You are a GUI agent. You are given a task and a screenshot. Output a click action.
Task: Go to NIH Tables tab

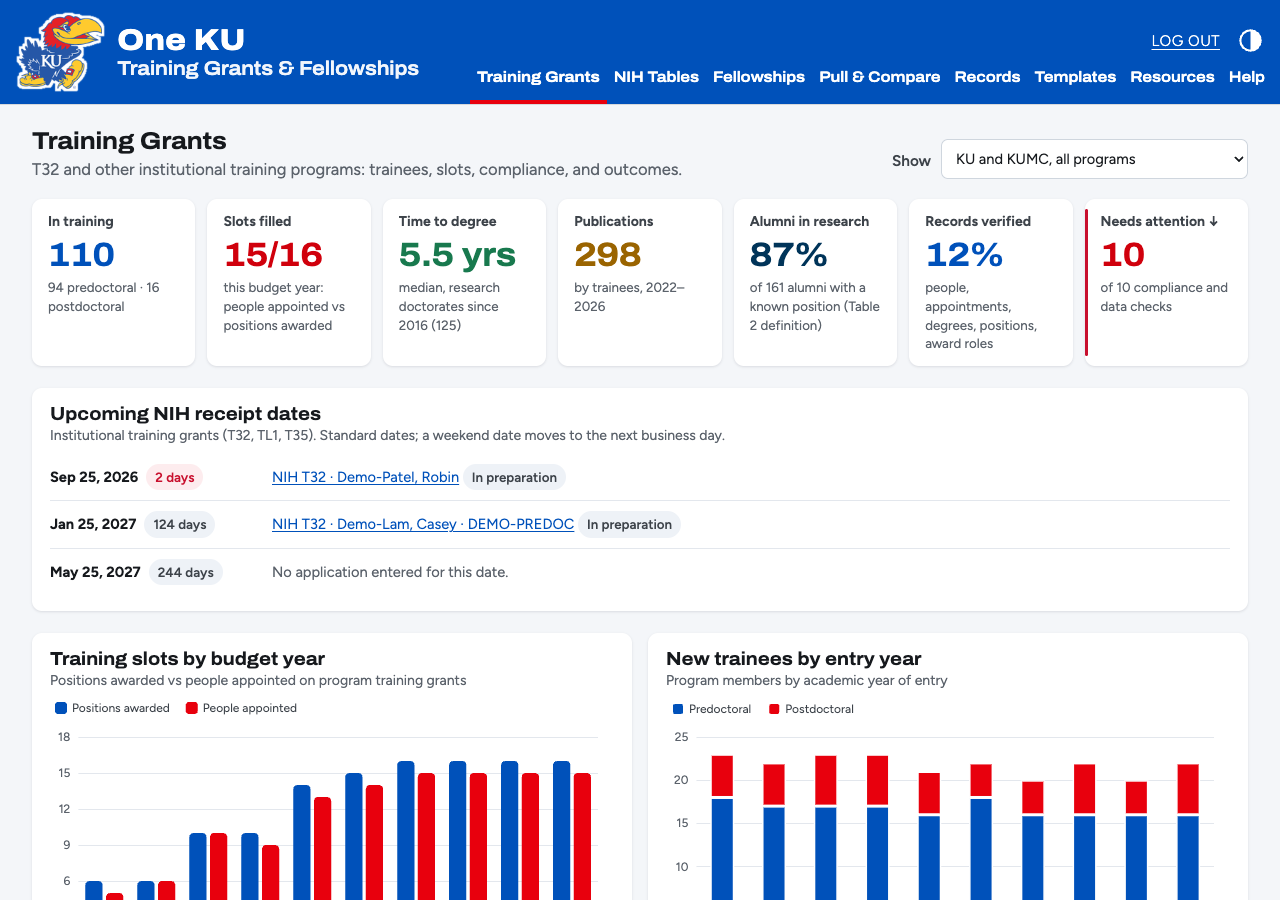click(x=656, y=77)
